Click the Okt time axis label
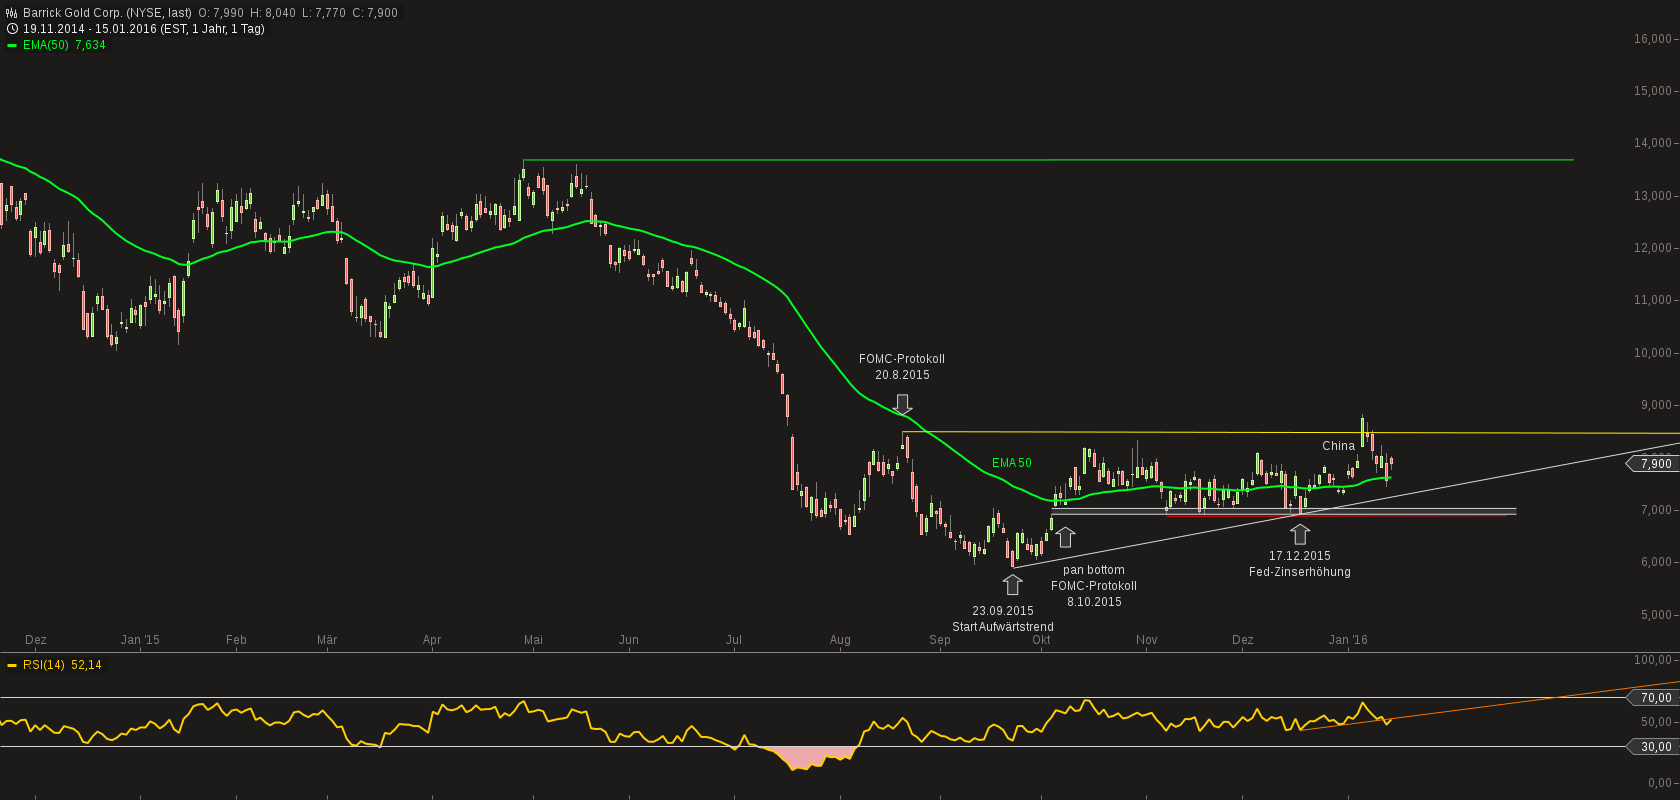The width and height of the screenshot is (1680, 800). tap(1041, 640)
